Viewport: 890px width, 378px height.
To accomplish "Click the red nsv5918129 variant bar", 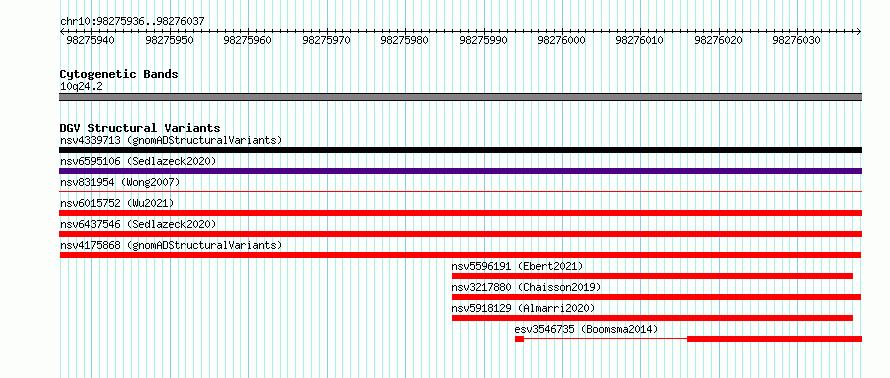I will (652, 318).
